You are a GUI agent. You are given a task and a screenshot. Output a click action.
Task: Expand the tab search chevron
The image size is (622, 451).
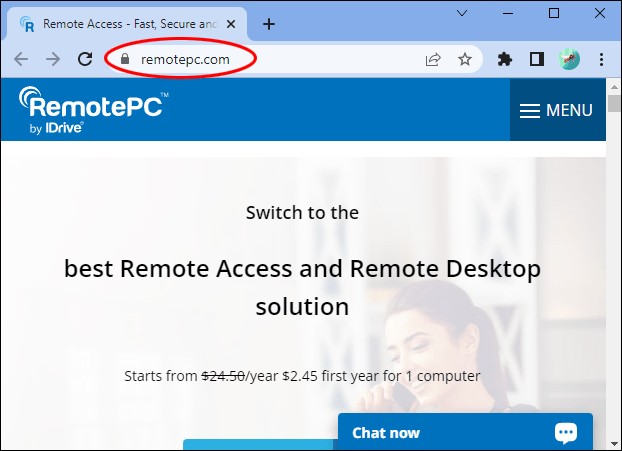(x=462, y=13)
